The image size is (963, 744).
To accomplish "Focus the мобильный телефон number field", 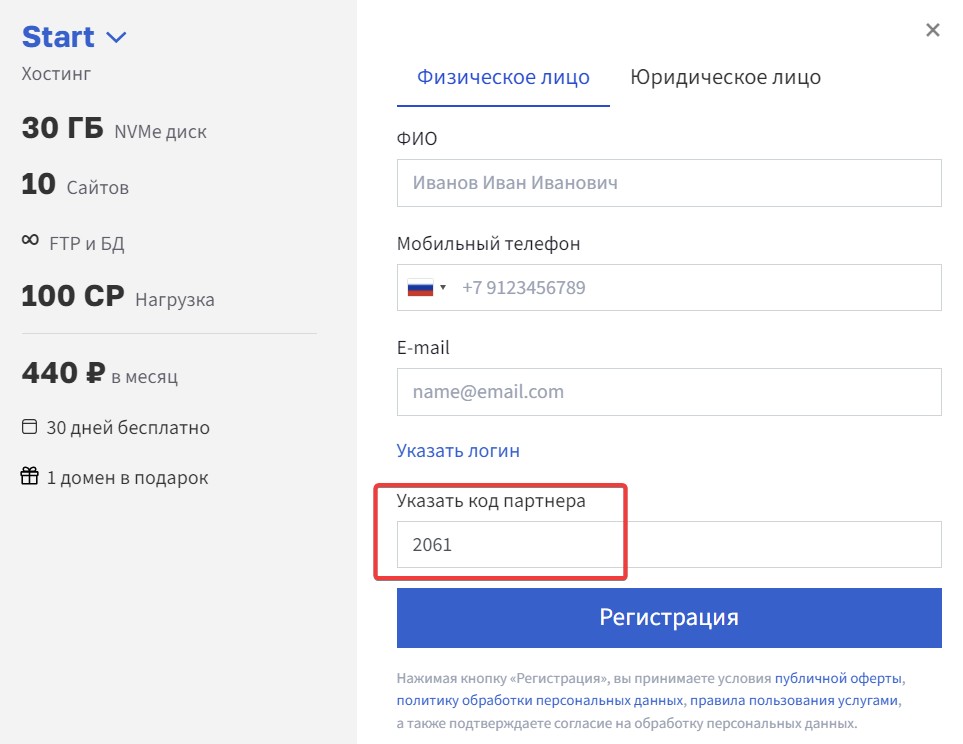I will coord(700,287).
